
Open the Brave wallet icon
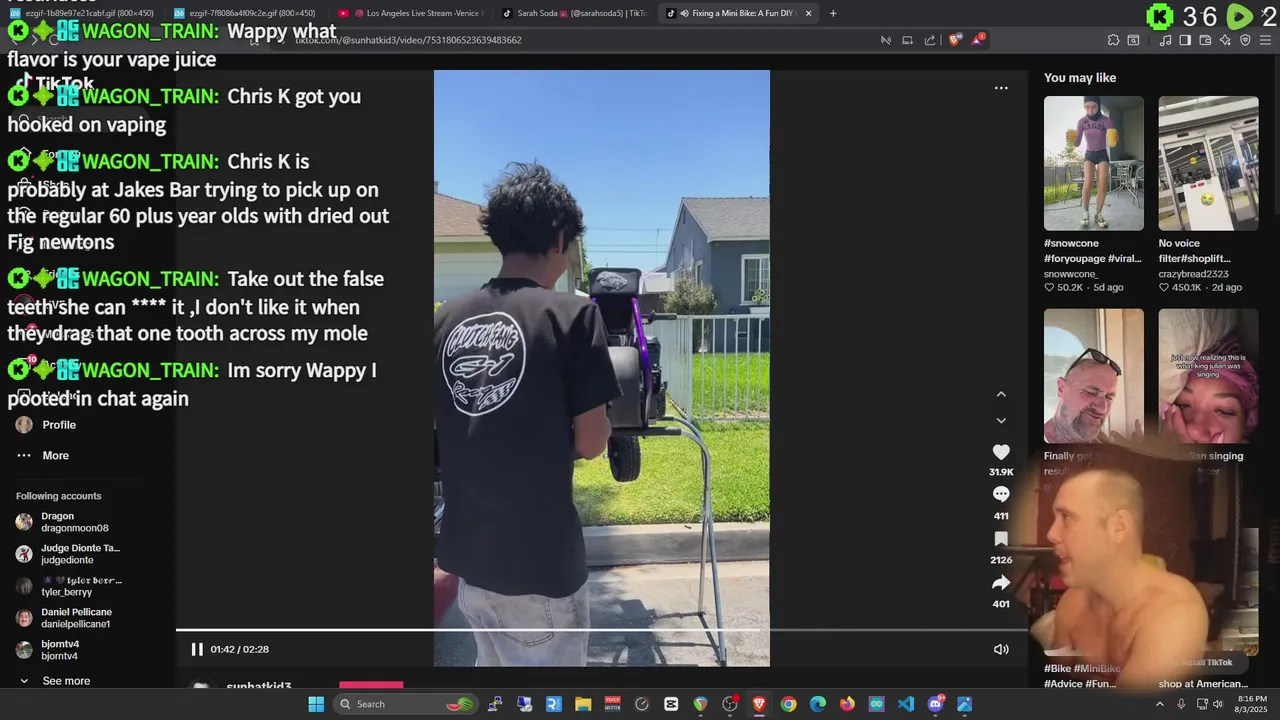pyautogui.click(x=1205, y=40)
